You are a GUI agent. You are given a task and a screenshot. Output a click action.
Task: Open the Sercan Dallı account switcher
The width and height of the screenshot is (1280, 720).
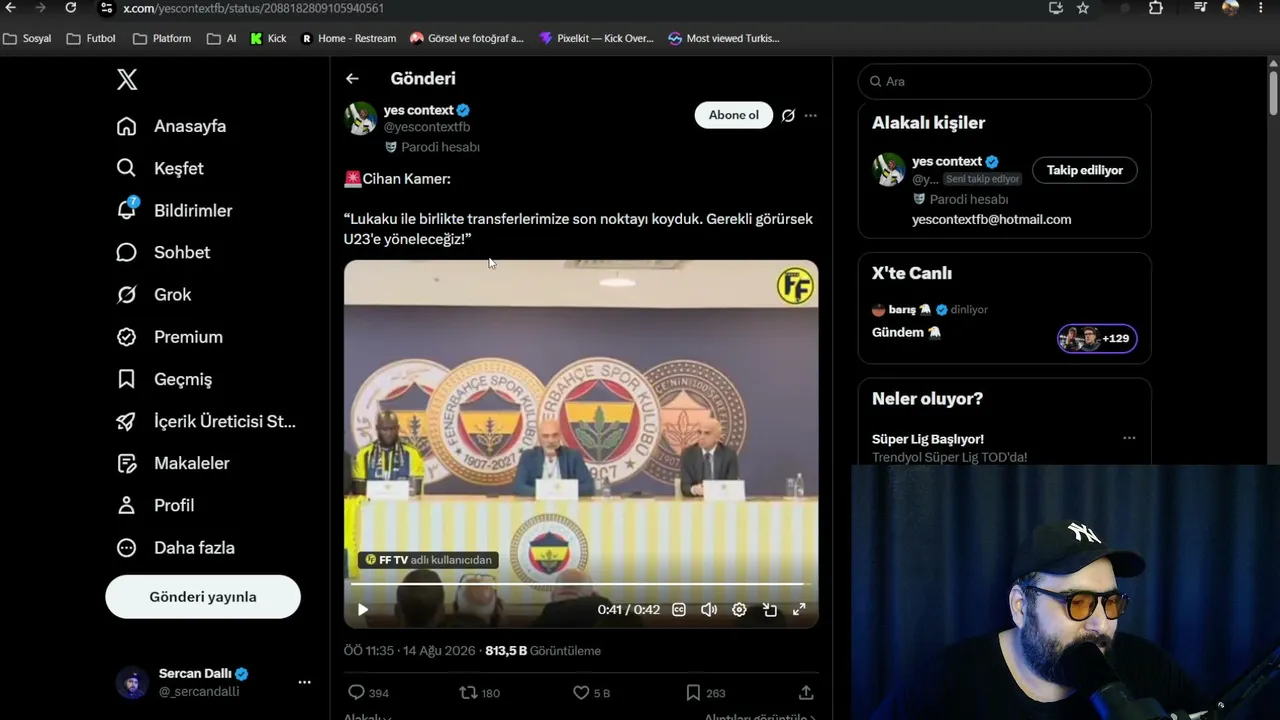click(214, 682)
